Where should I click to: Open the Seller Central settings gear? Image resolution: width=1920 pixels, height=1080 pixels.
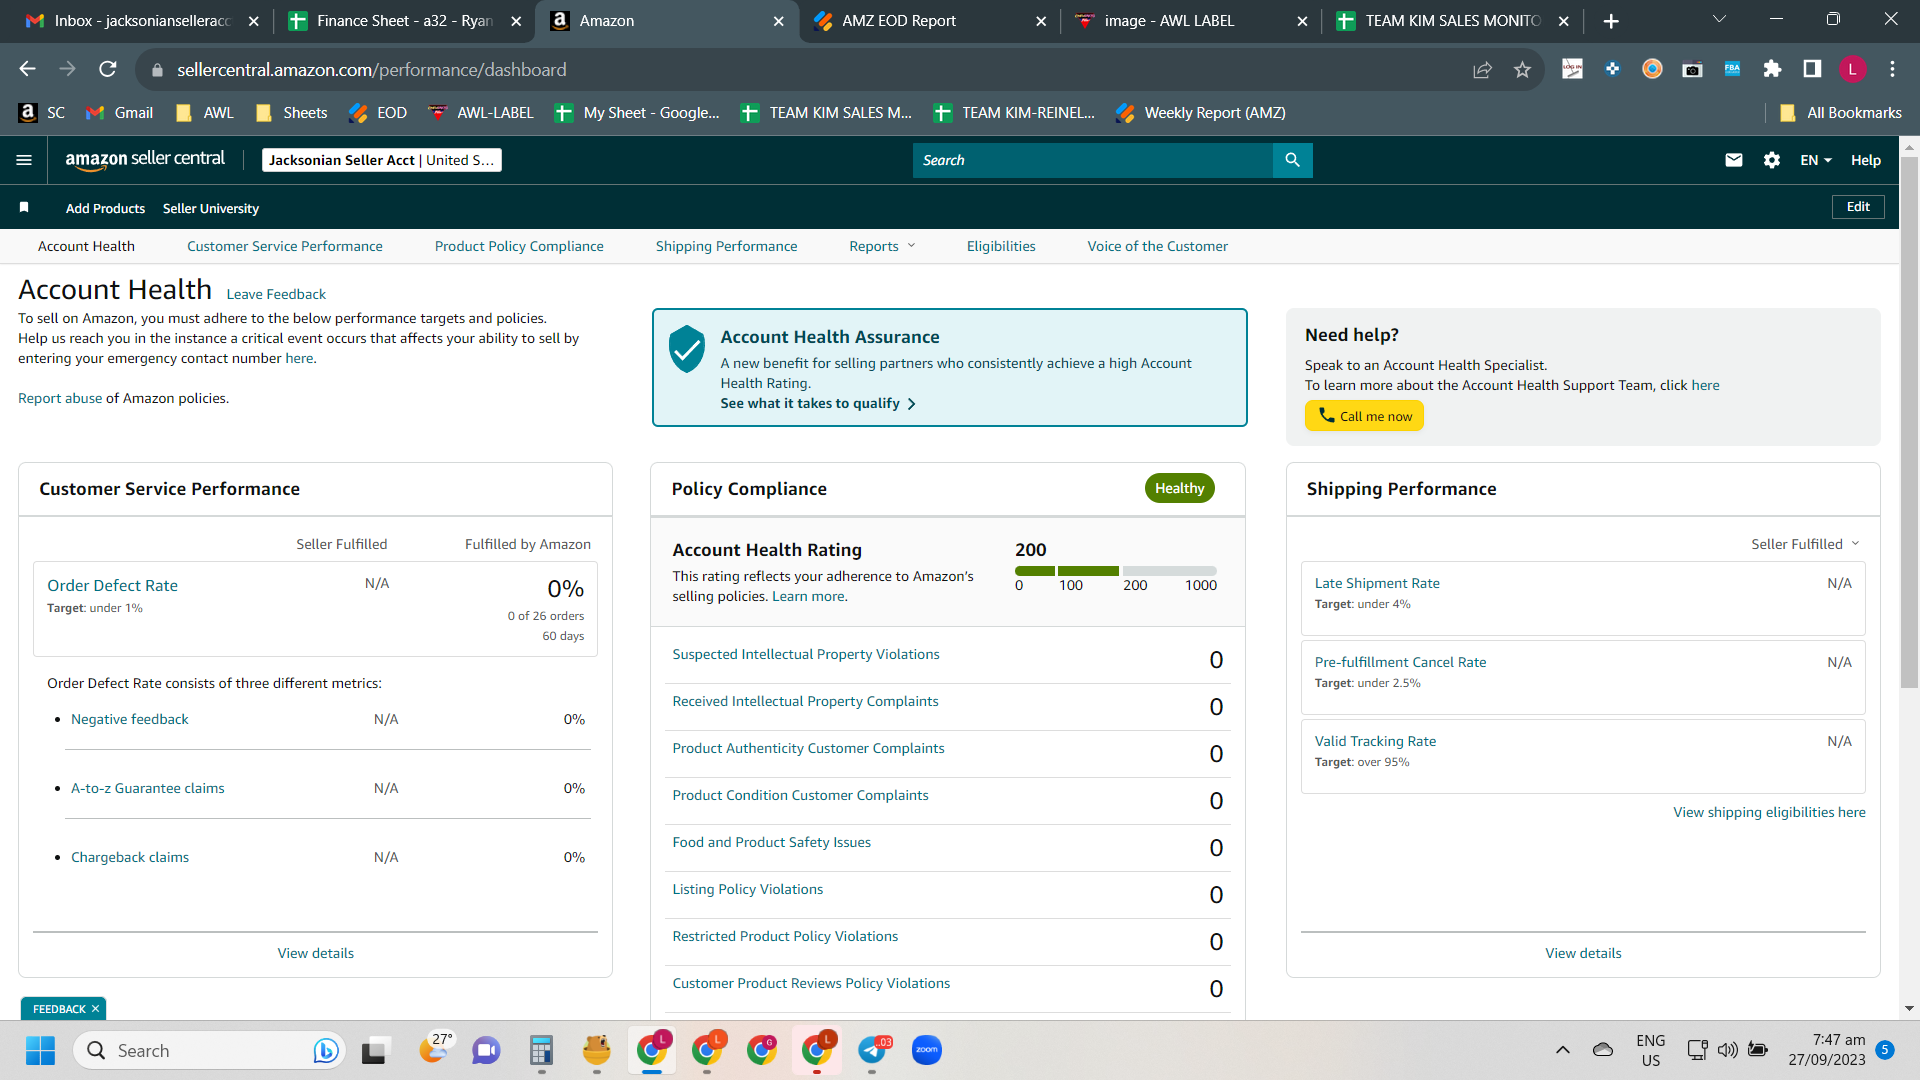pyautogui.click(x=1772, y=160)
